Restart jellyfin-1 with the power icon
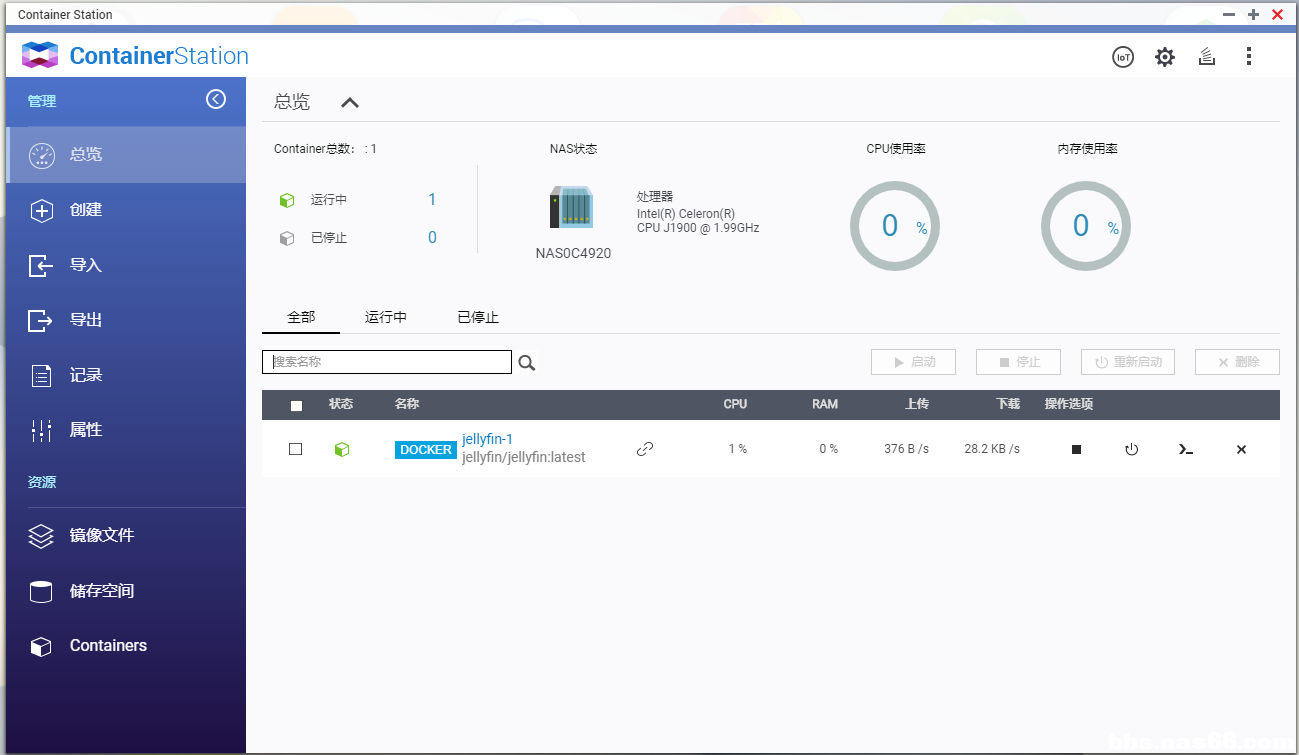1299x755 pixels. pos(1131,449)
